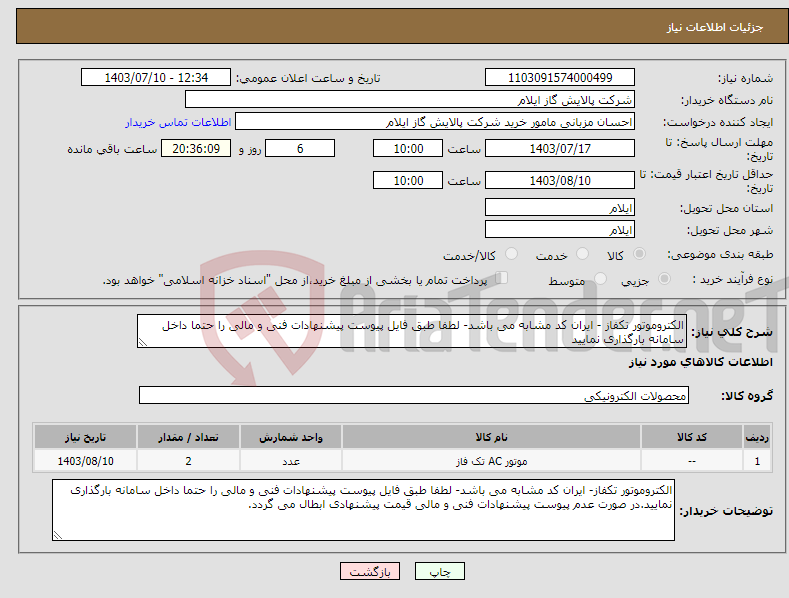Click the resize grip of buyer notes

click(58, 535)
